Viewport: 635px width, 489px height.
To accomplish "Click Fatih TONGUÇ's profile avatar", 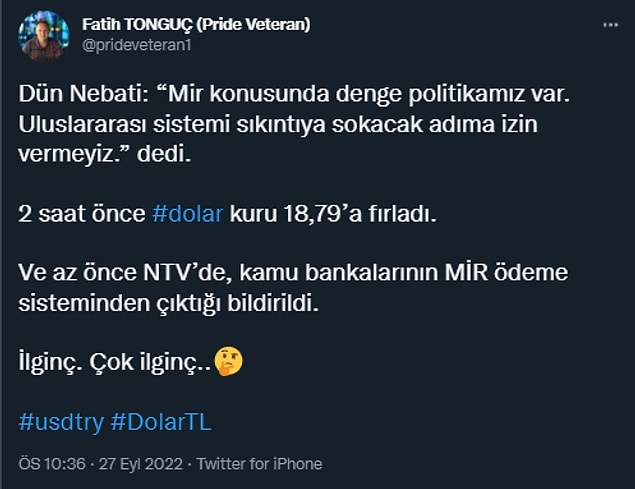I will [42, 36].
